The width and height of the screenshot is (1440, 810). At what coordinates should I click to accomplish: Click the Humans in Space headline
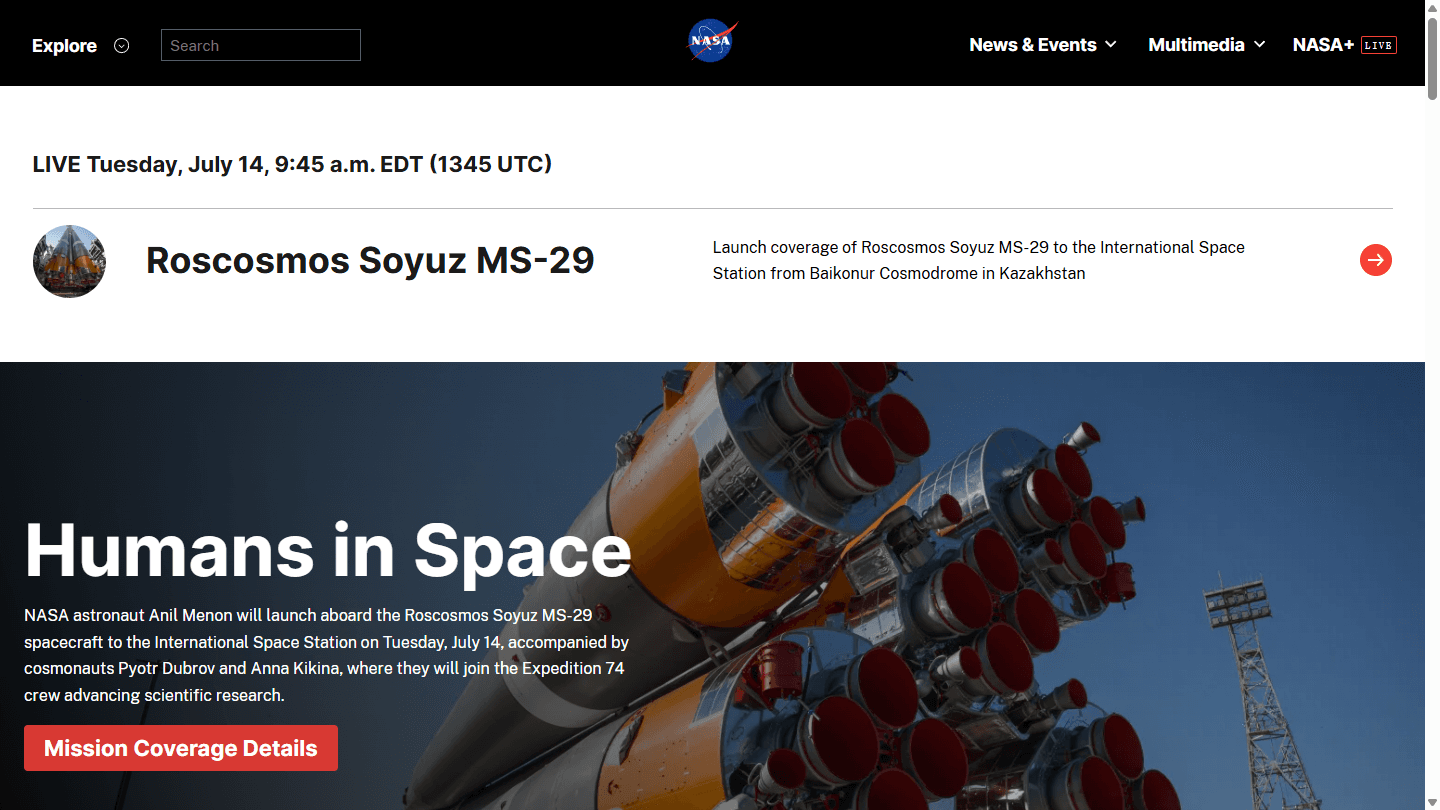pos(328,550)
